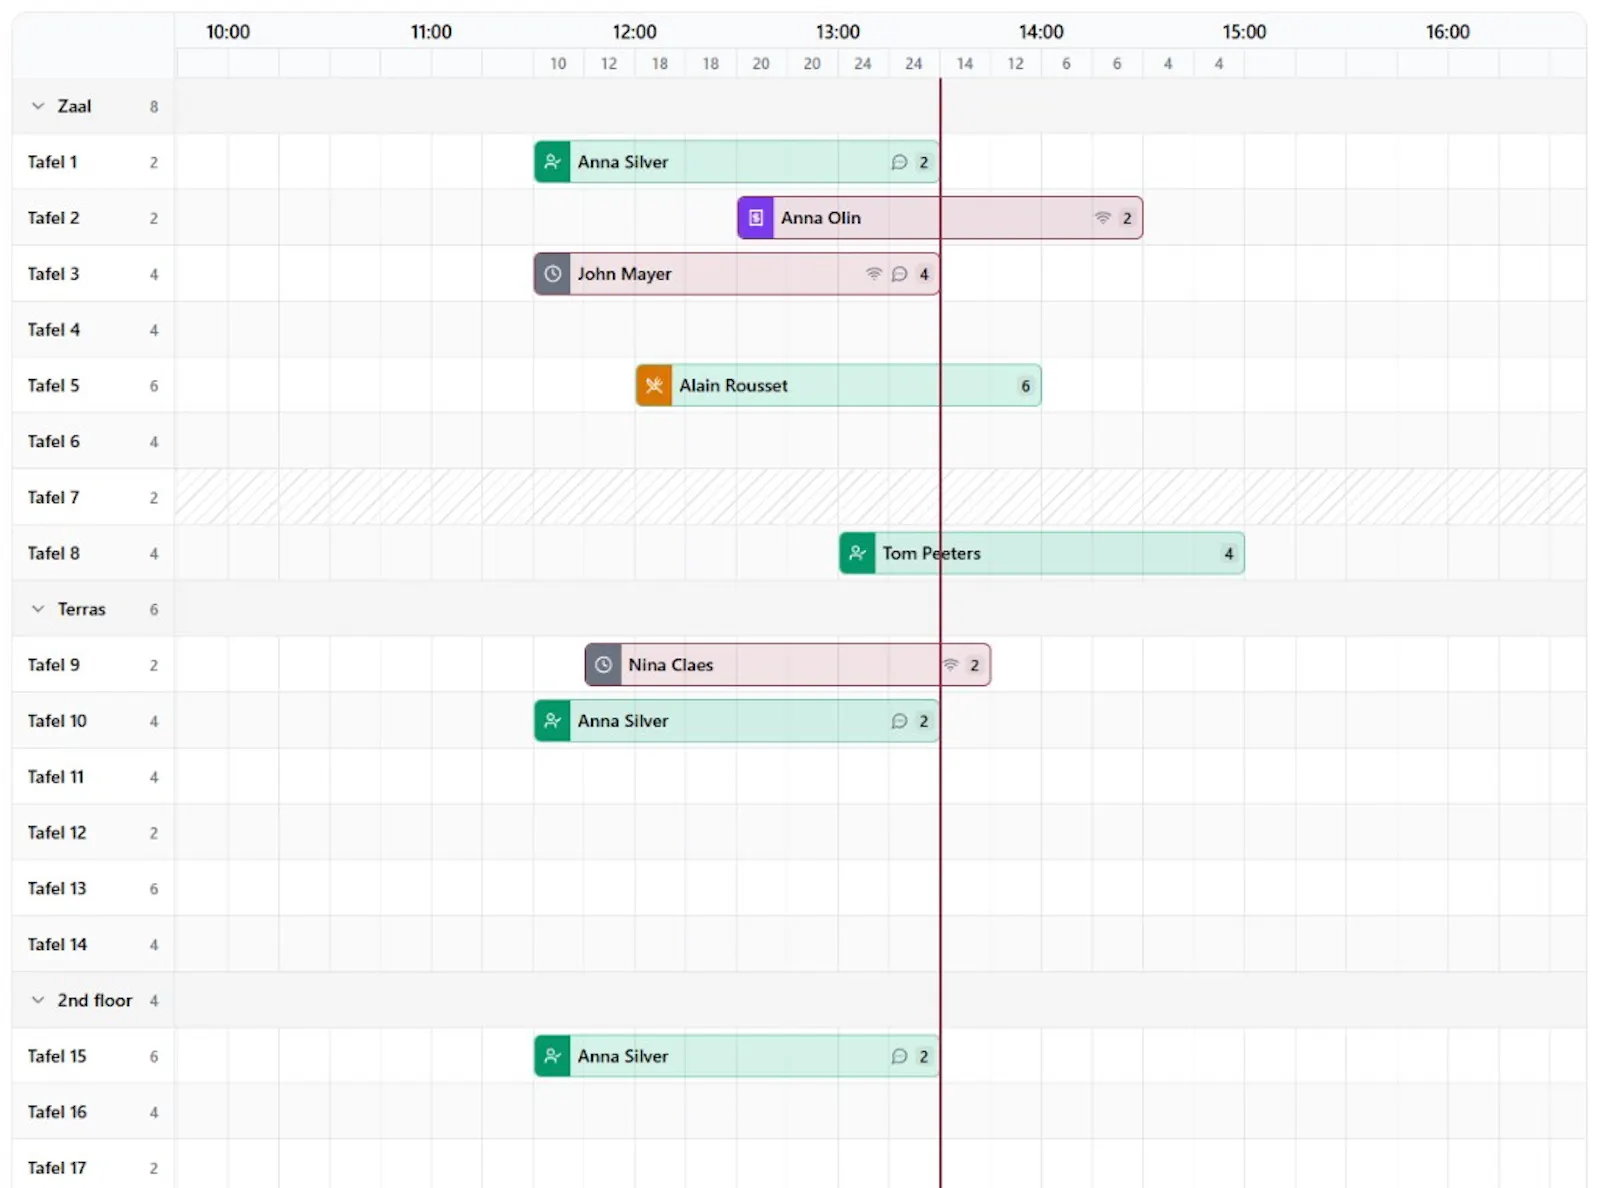Select the 14:00 time header
Image resolution: width=1600 pixels, height=1188 pixels.
1041,32
